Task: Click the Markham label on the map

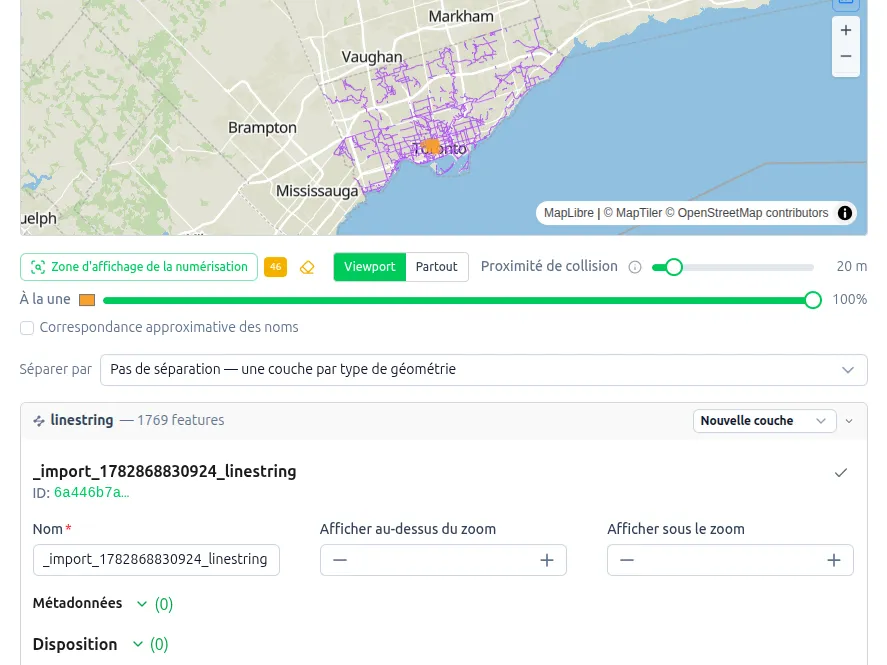Action: click(x=461, y=16)
